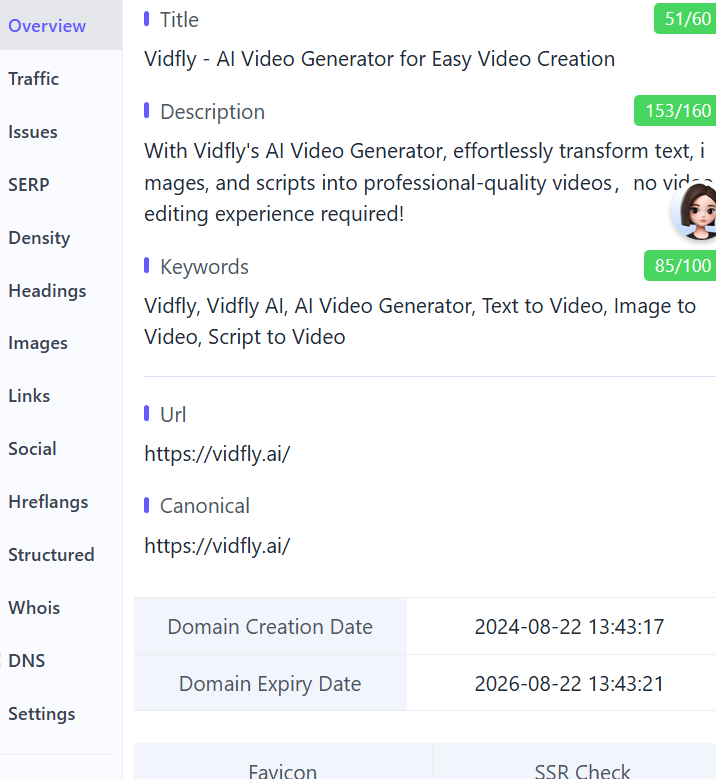Open Settings in the sidebar
This screenshot has width=716, height=779.
tap(42, 714)
